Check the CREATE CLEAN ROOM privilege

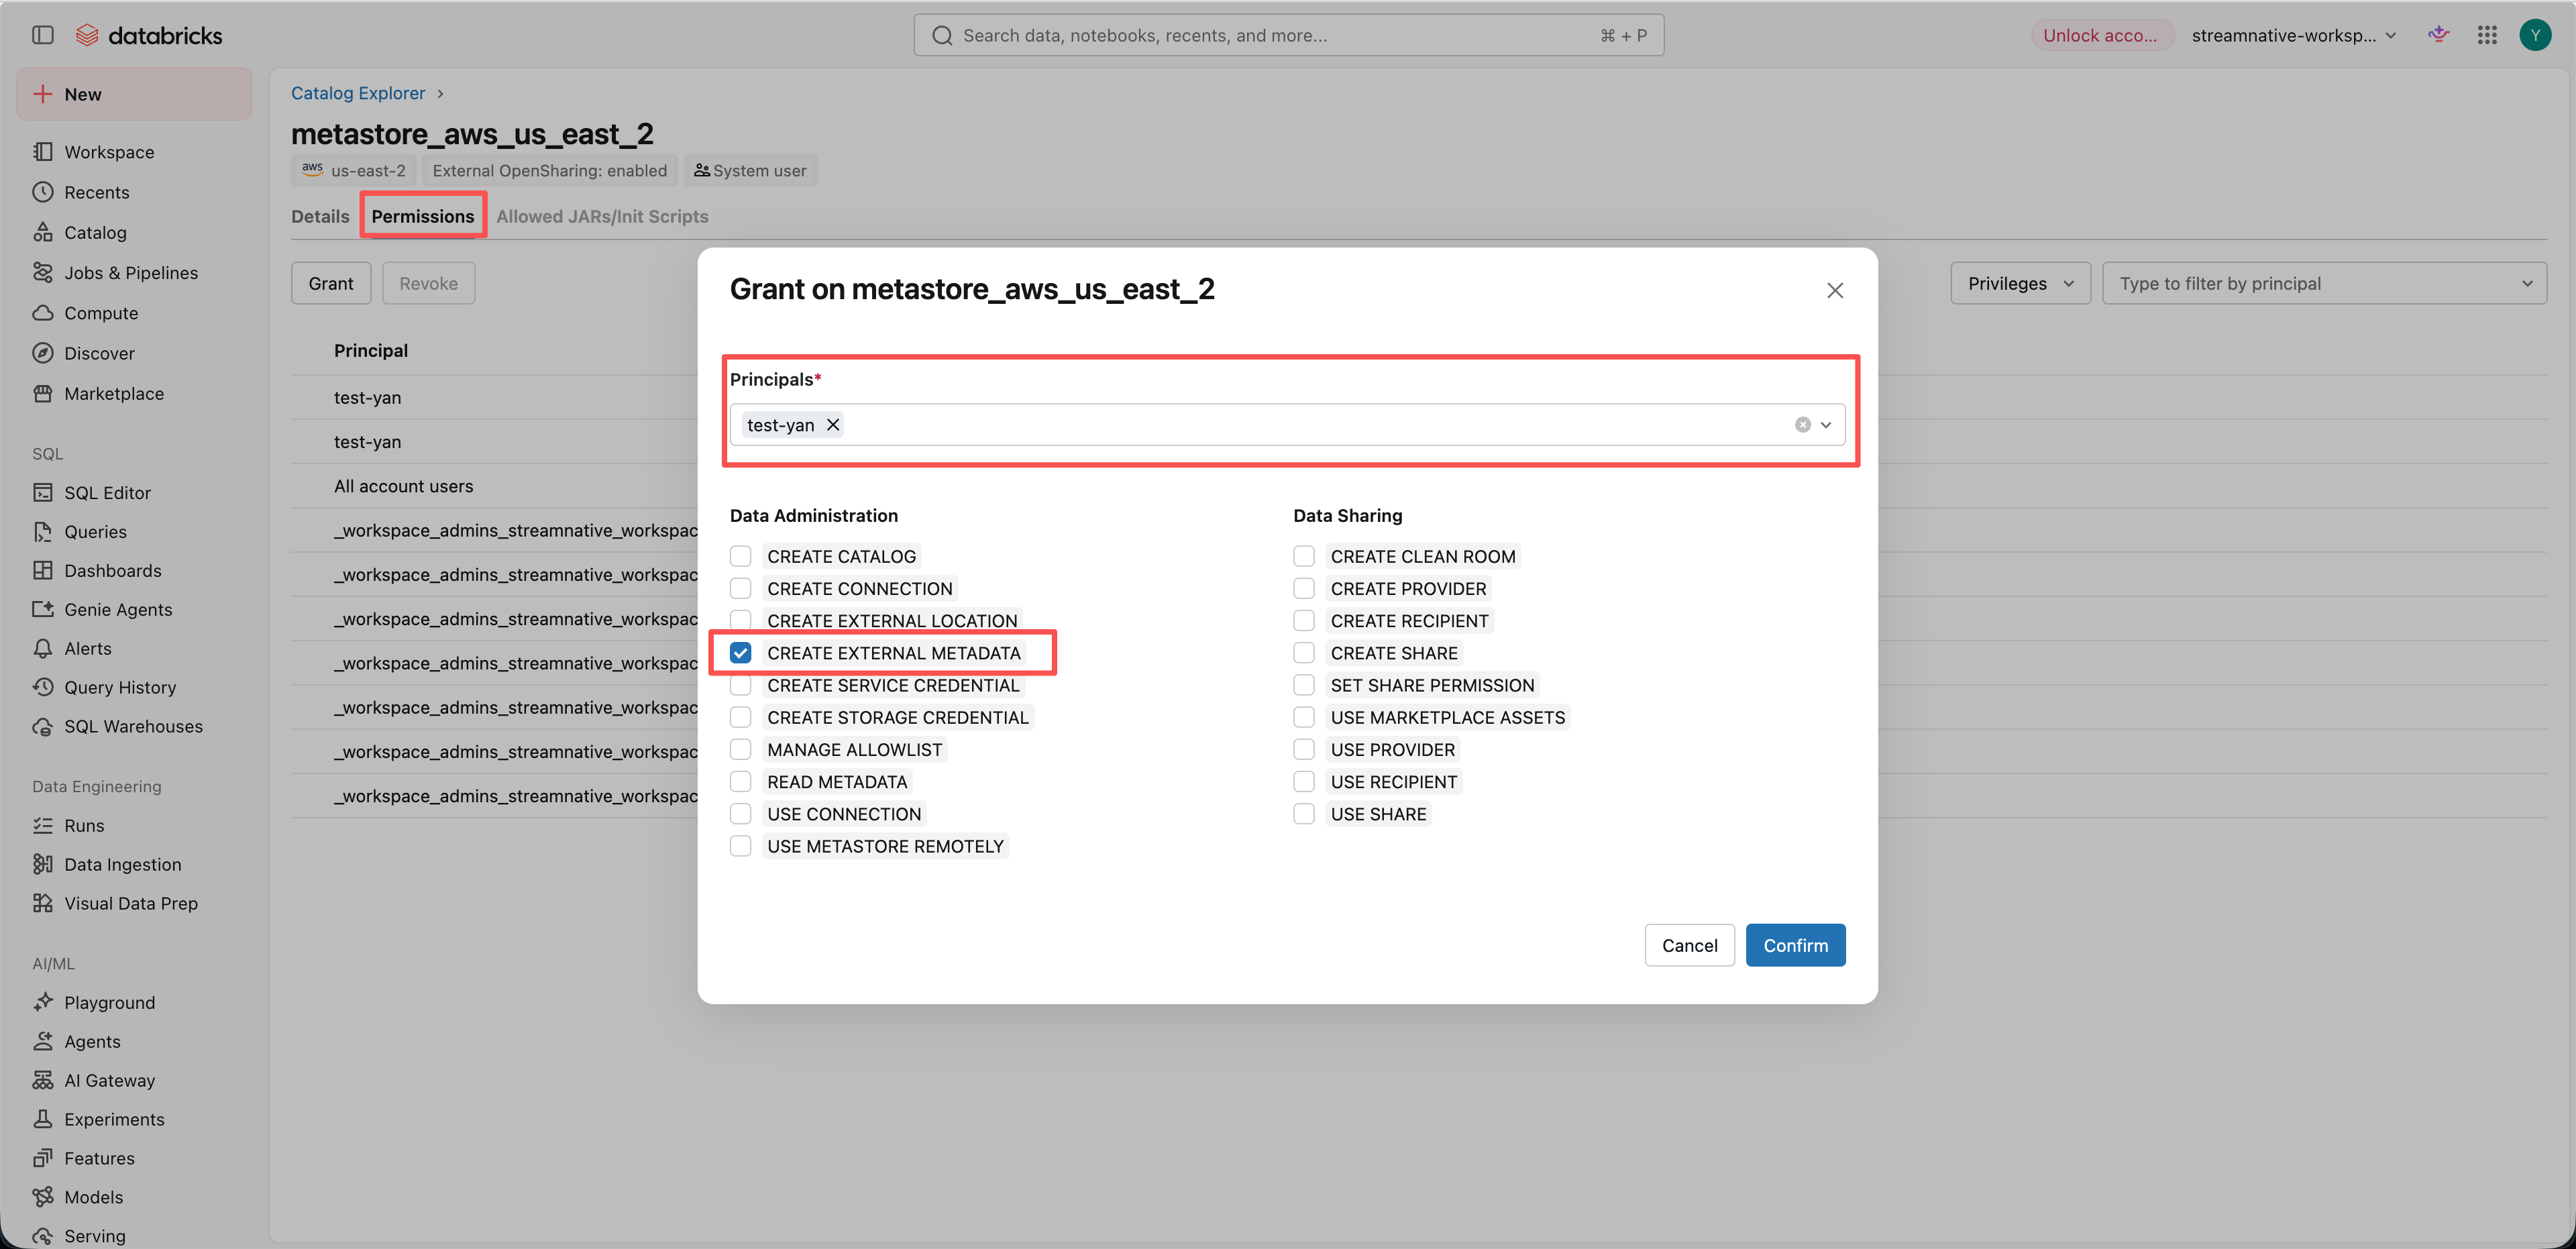coord(1303,556)
